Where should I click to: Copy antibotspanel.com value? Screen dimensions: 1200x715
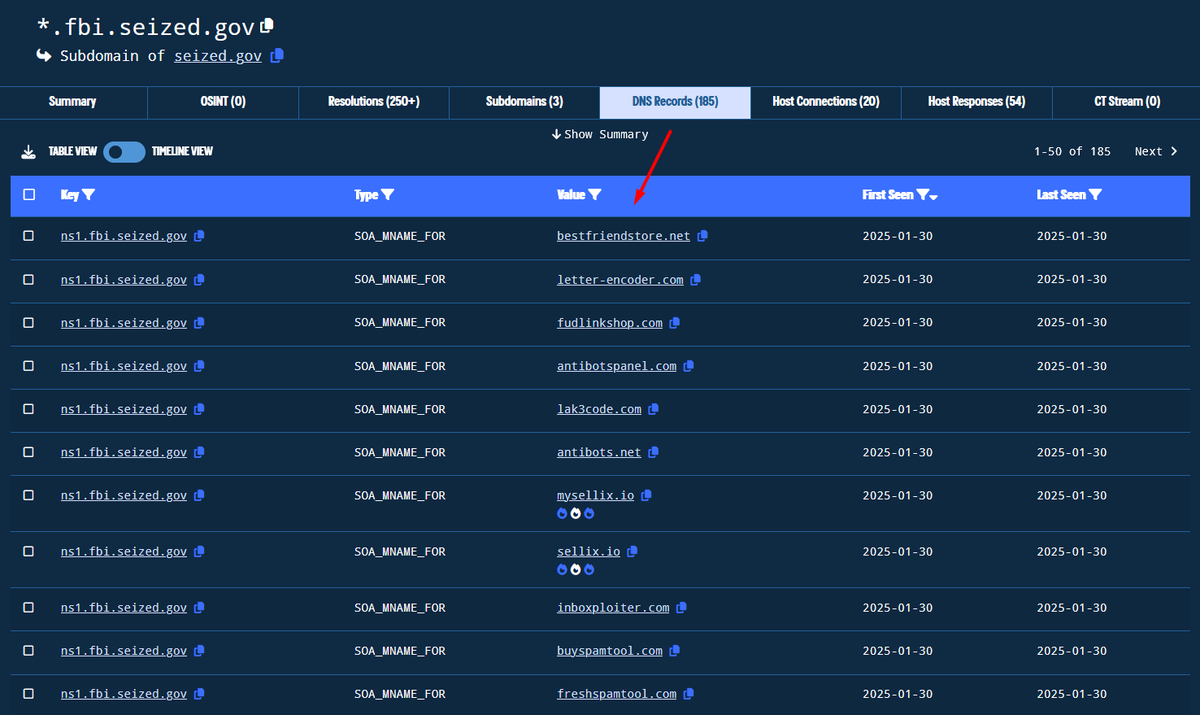[688, 366]
